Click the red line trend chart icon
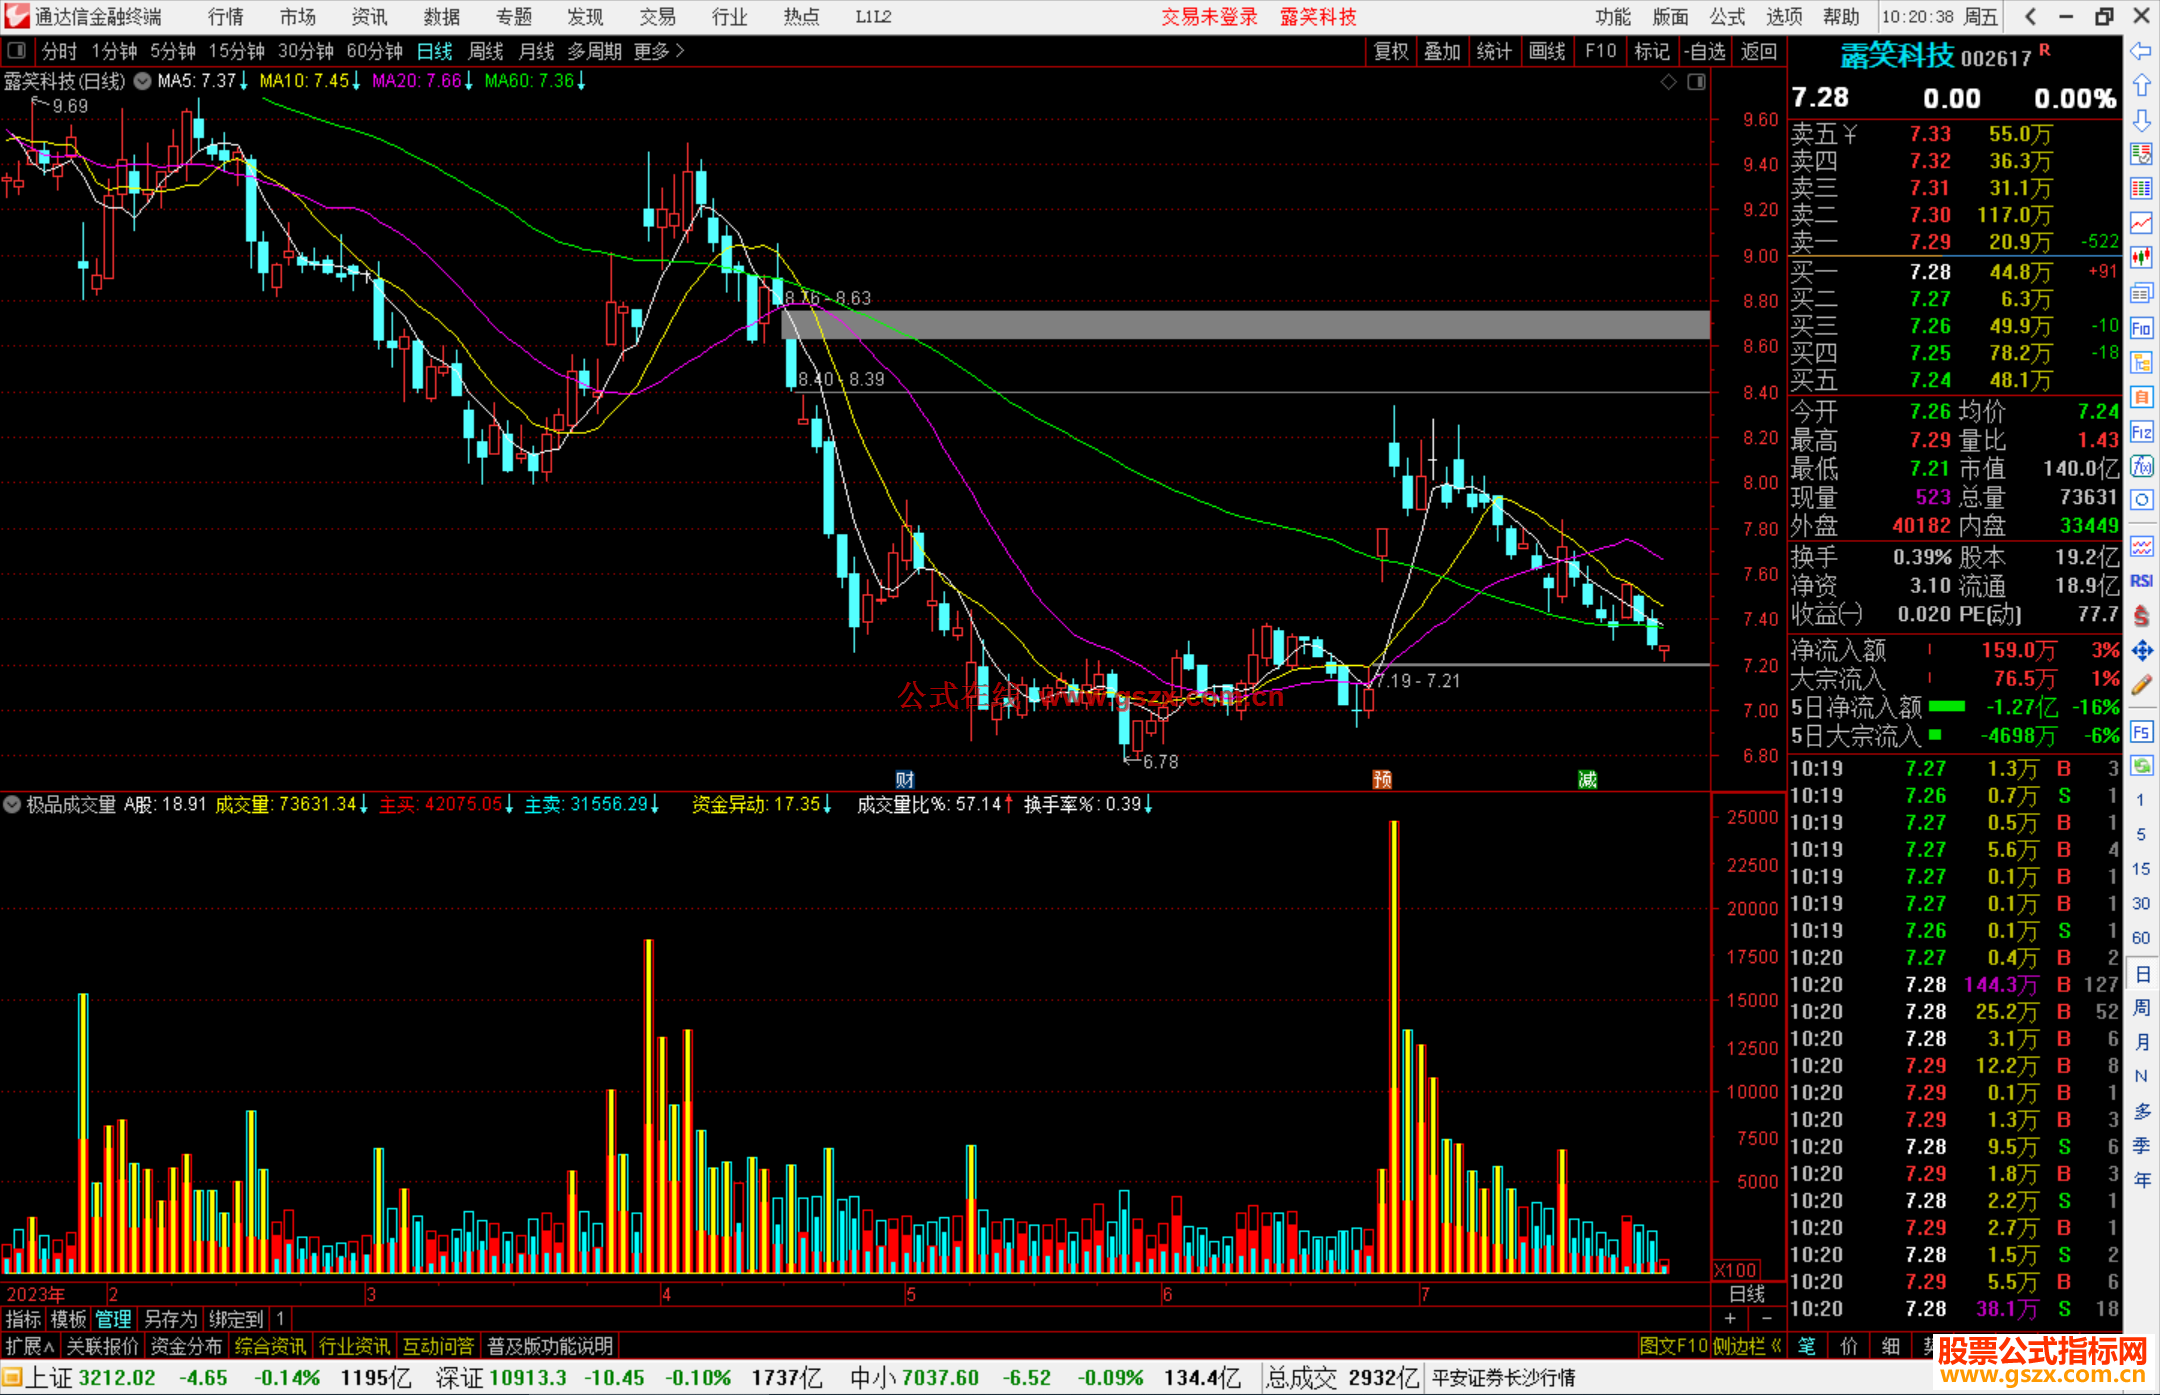 click(2141, 222)
